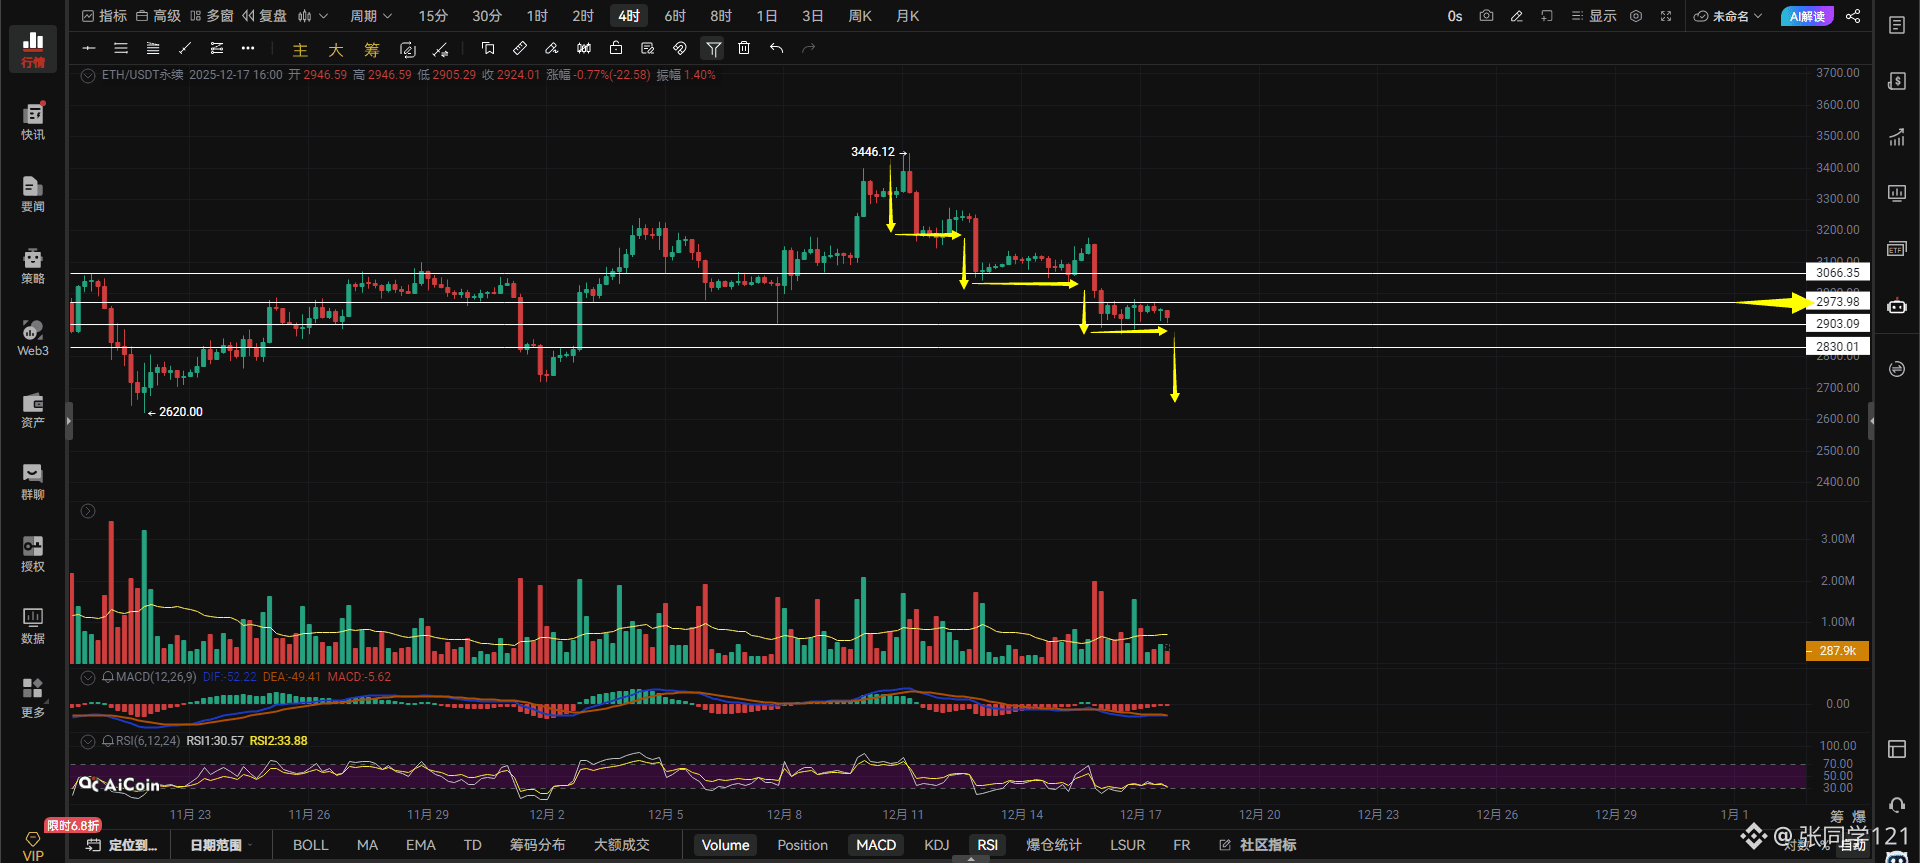The width and height of the screenshot is (1920, 863).
Task: Open the VIP membership badge
Action: (x=33, y=846)
